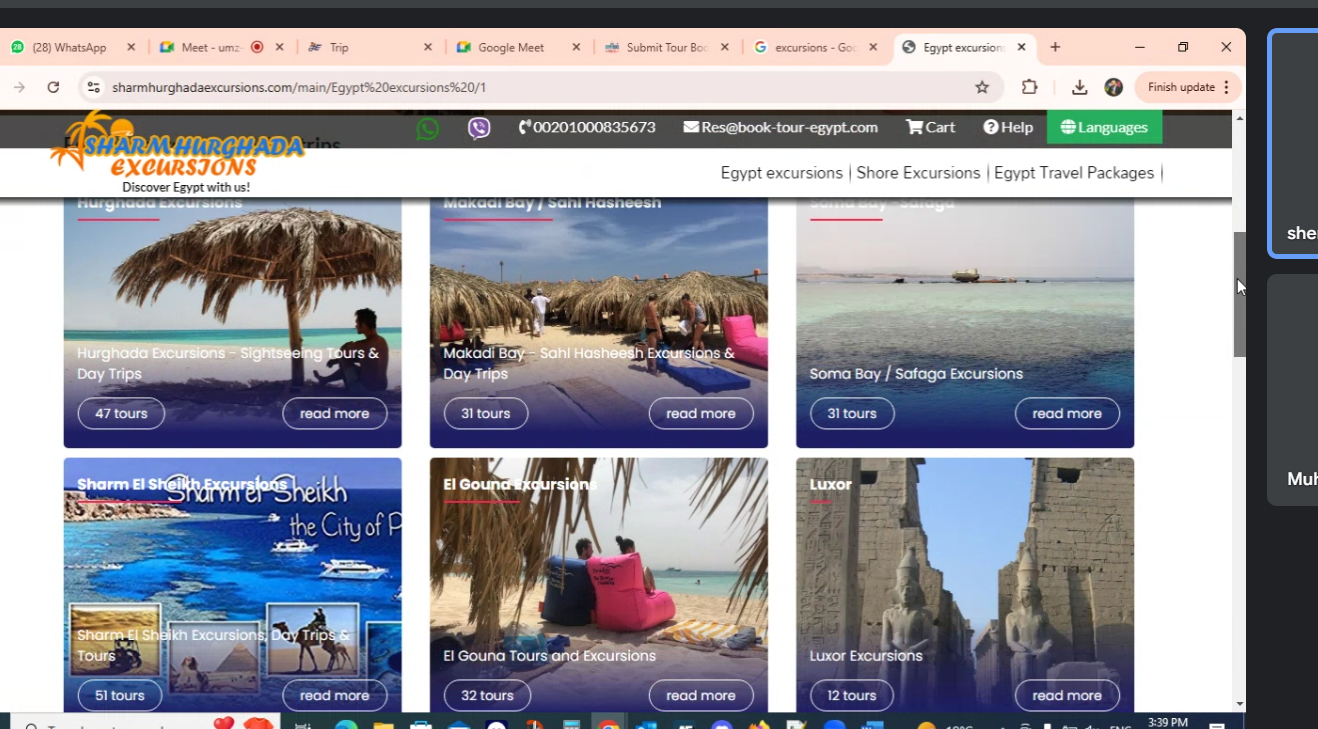This screenshot has height=729, width=1318.
Task: Click the page vertical scrollbar thumb
Action: point(1239,294)
